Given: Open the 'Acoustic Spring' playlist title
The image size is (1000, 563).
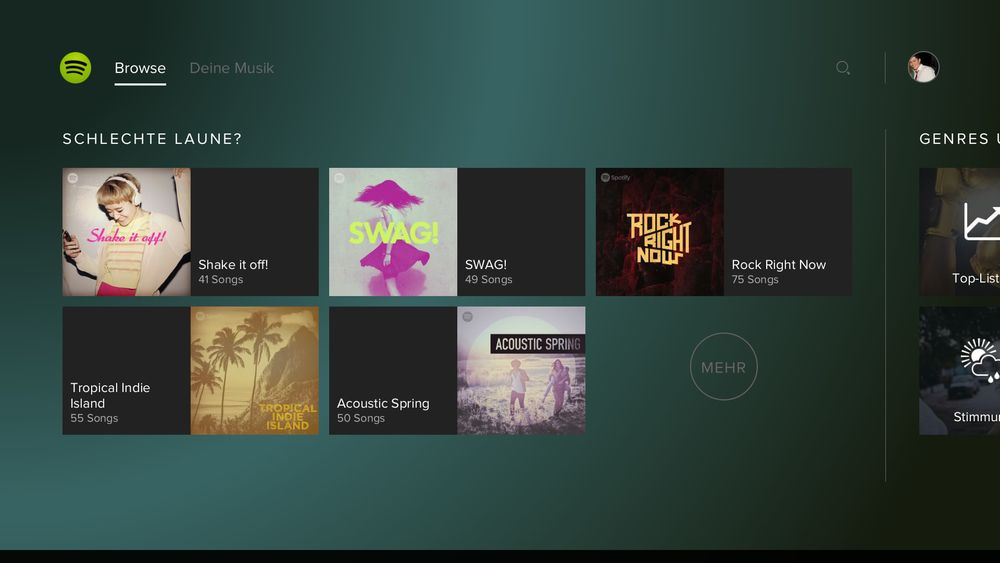Looking at the screenshot, I should pos(383,403).
